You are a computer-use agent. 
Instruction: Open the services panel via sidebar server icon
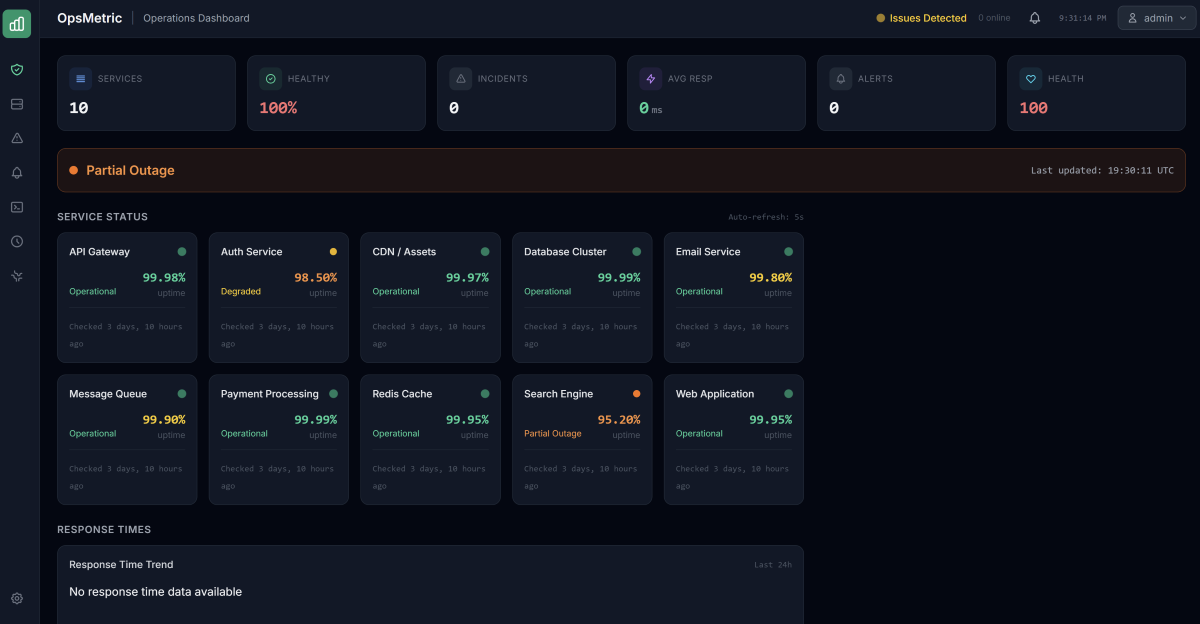point(16,104)
